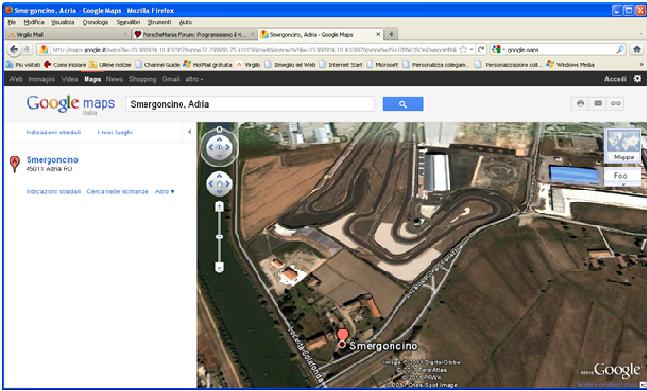This screenshot has height=391, width=647.
Task: Click the map pan arrows control
Action: pyautogui.click(x=219, y=184)
